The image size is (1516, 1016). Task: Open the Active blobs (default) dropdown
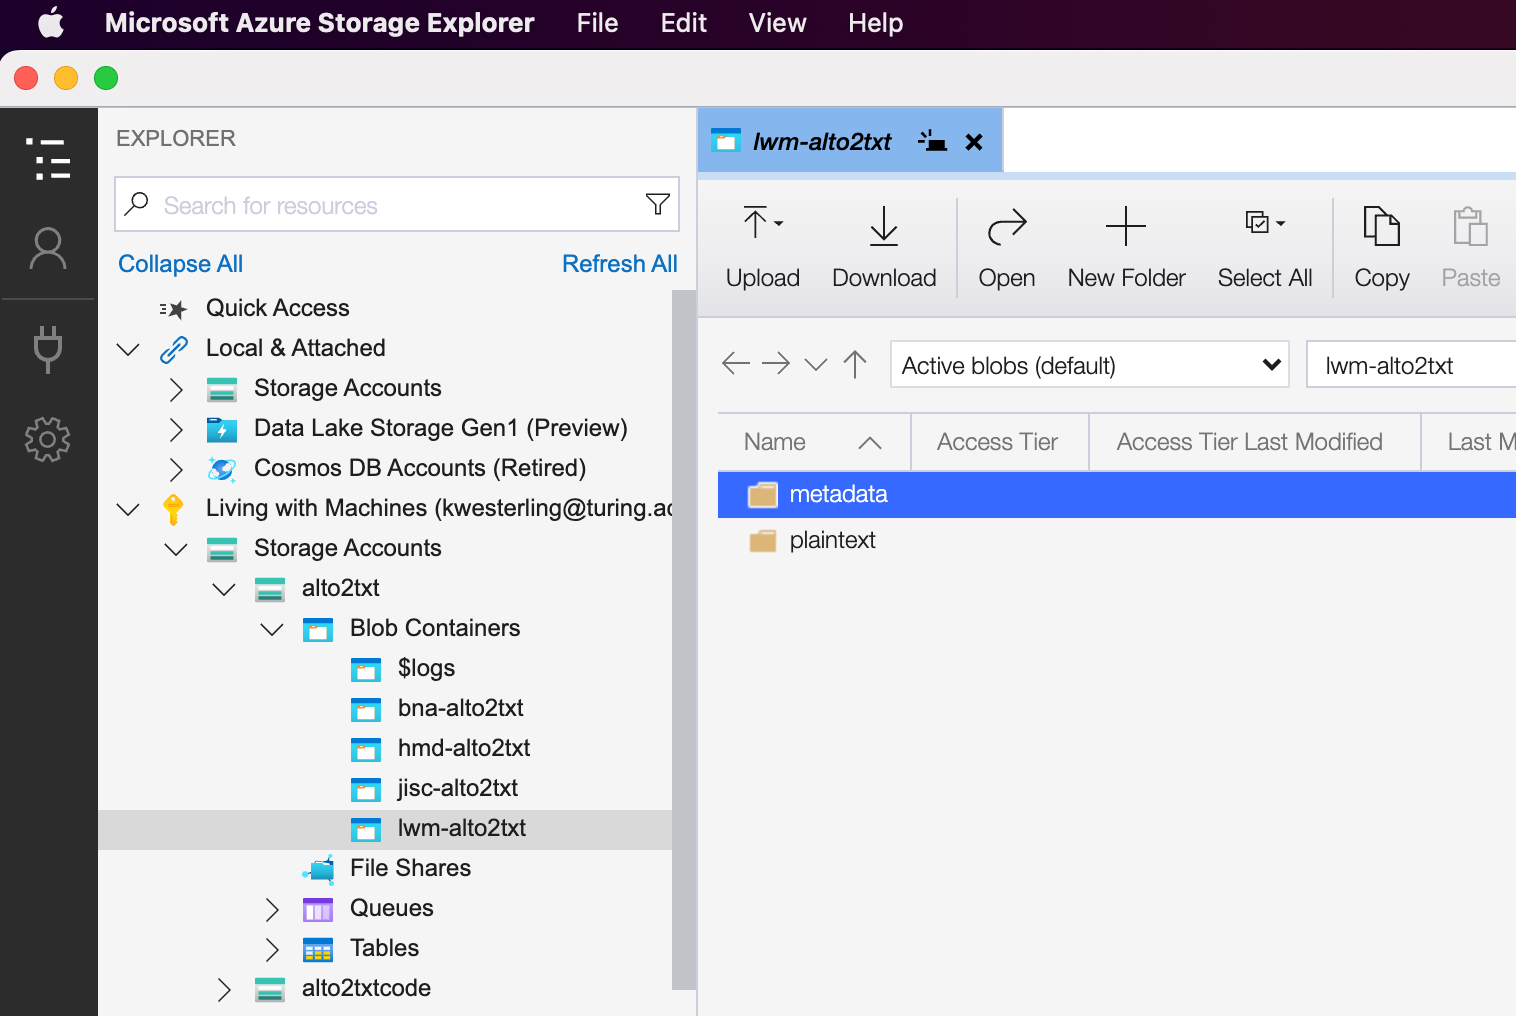[x=1090, y=364]
